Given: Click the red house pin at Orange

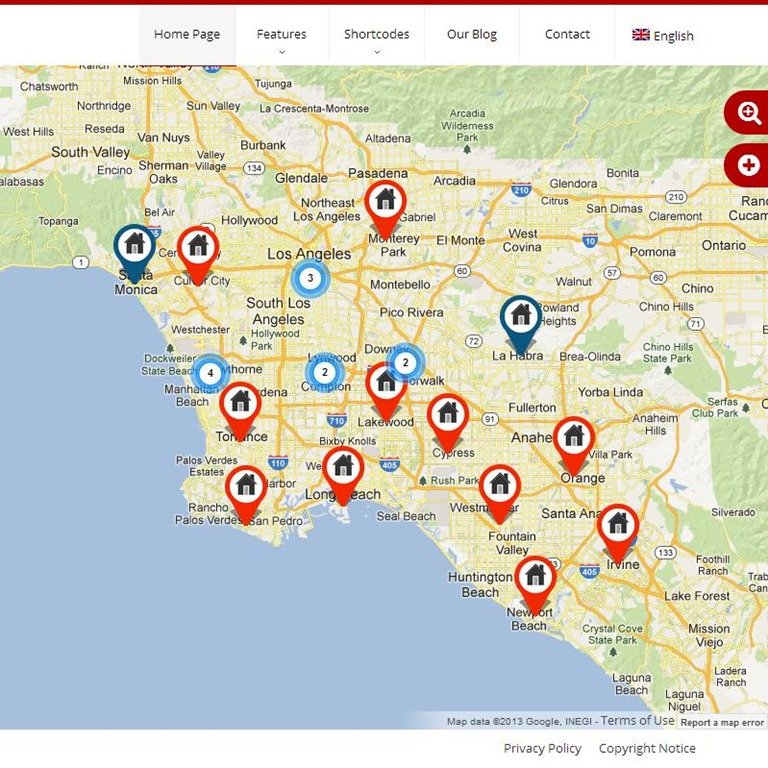Looking at the screenshot, I should click(574, 445).
